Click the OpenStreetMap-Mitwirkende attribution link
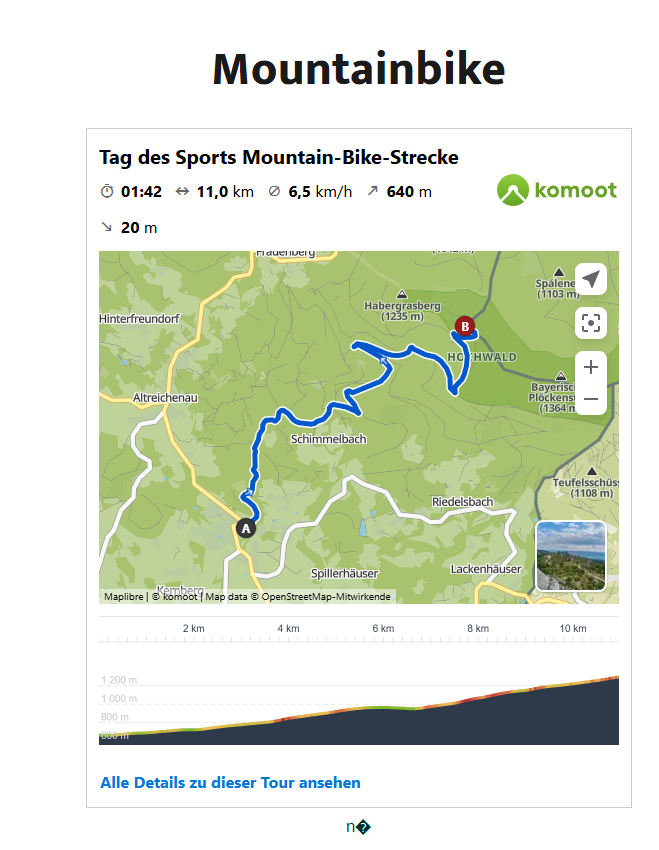The height and width of the screenshot is (850, 659). [326, 596]
